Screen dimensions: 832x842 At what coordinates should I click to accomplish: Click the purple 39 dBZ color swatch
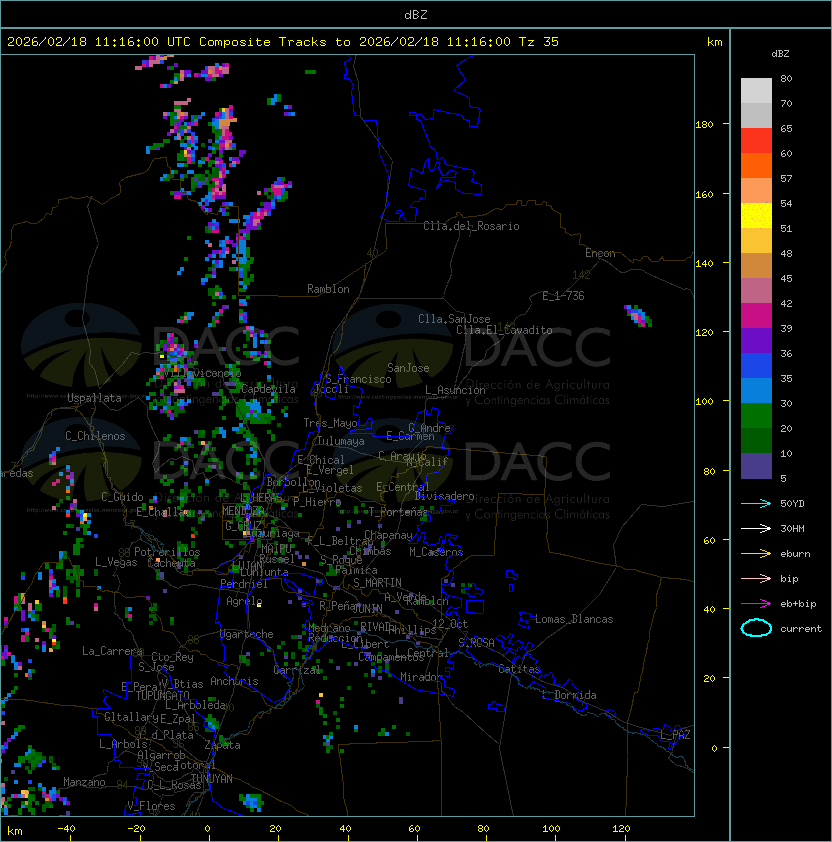[756, 340]
